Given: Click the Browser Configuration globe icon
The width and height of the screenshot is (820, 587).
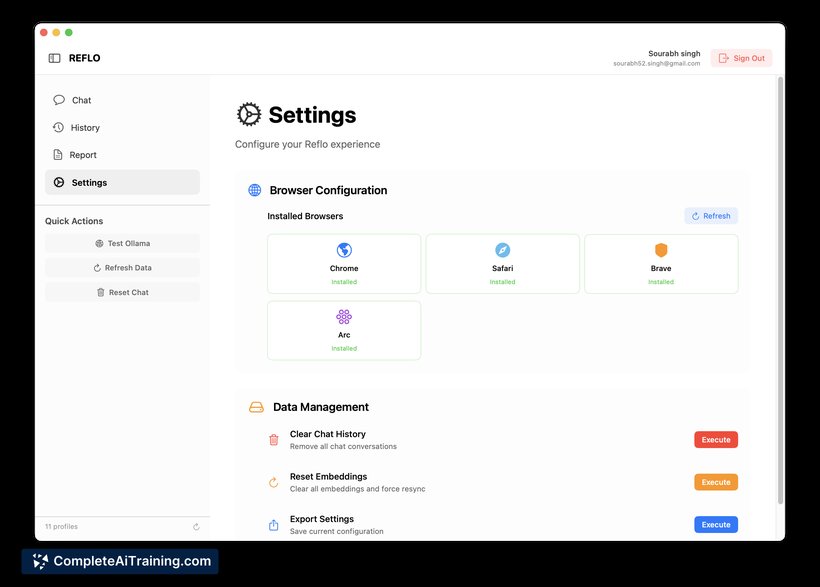Looking at the screenshot, I should (x=255, y=190).
